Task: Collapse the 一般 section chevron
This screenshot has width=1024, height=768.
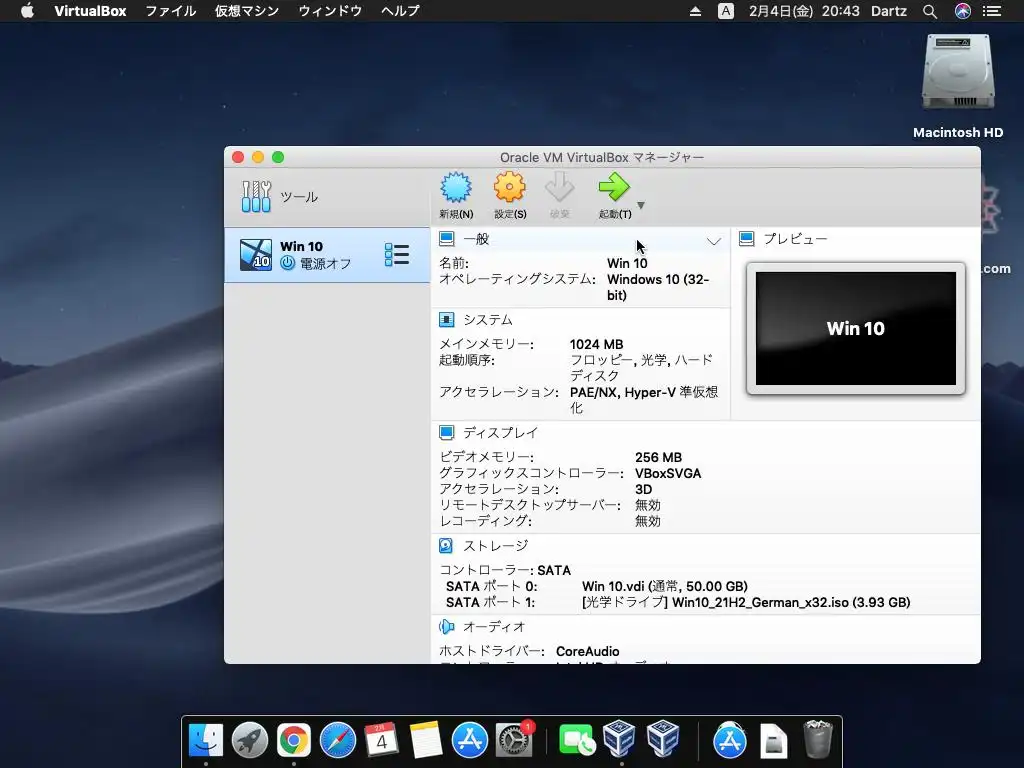Action: tap(714, 241)
